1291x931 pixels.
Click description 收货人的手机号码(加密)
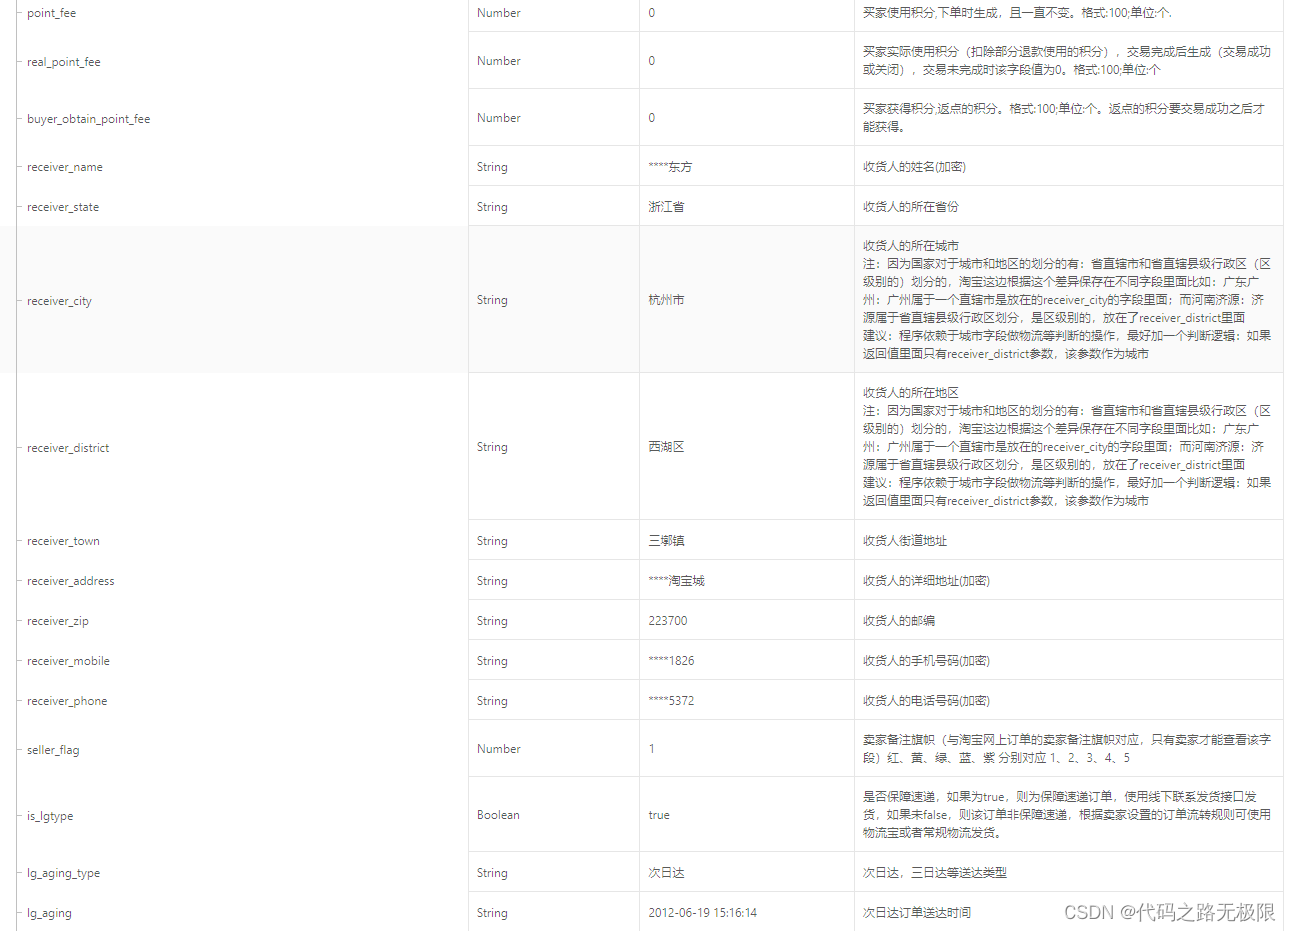[x=926, y=661]
